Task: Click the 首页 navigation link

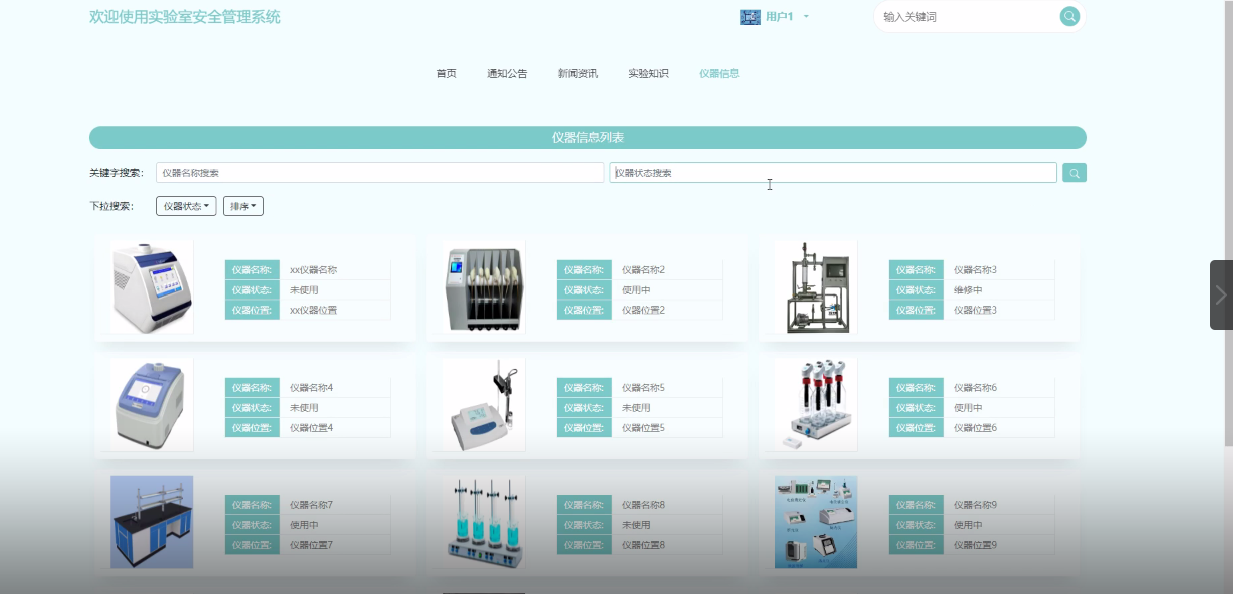Action: (445, 72)
